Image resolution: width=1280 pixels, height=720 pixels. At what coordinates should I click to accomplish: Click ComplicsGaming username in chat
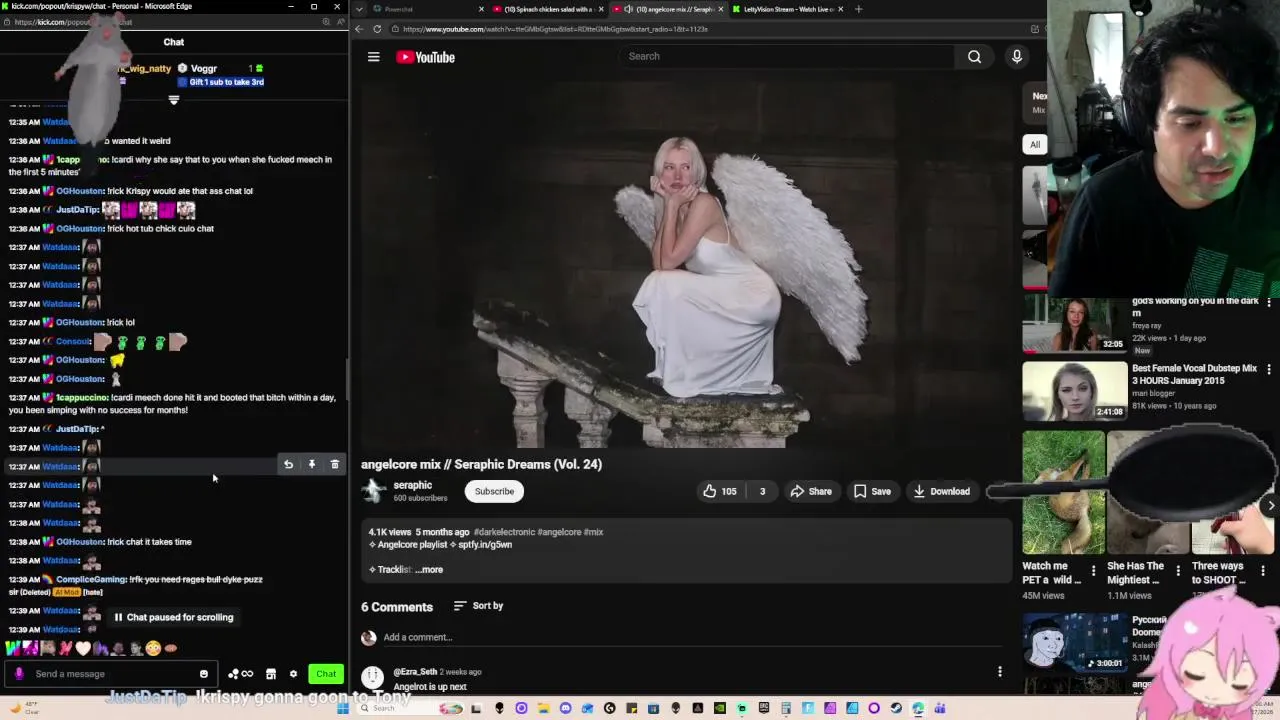[x=91, y=579]
